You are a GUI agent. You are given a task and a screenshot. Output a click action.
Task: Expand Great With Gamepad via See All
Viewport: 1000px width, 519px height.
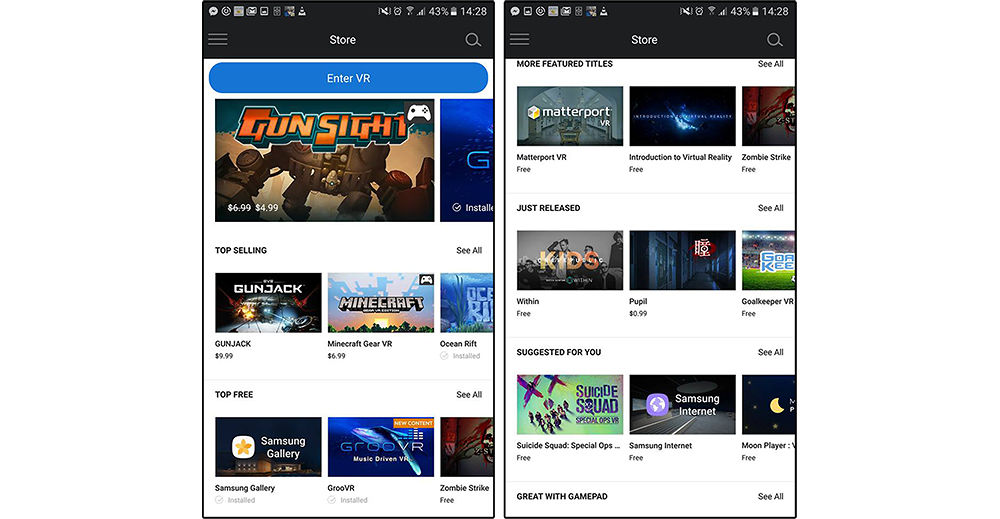(x=770, y=496)
